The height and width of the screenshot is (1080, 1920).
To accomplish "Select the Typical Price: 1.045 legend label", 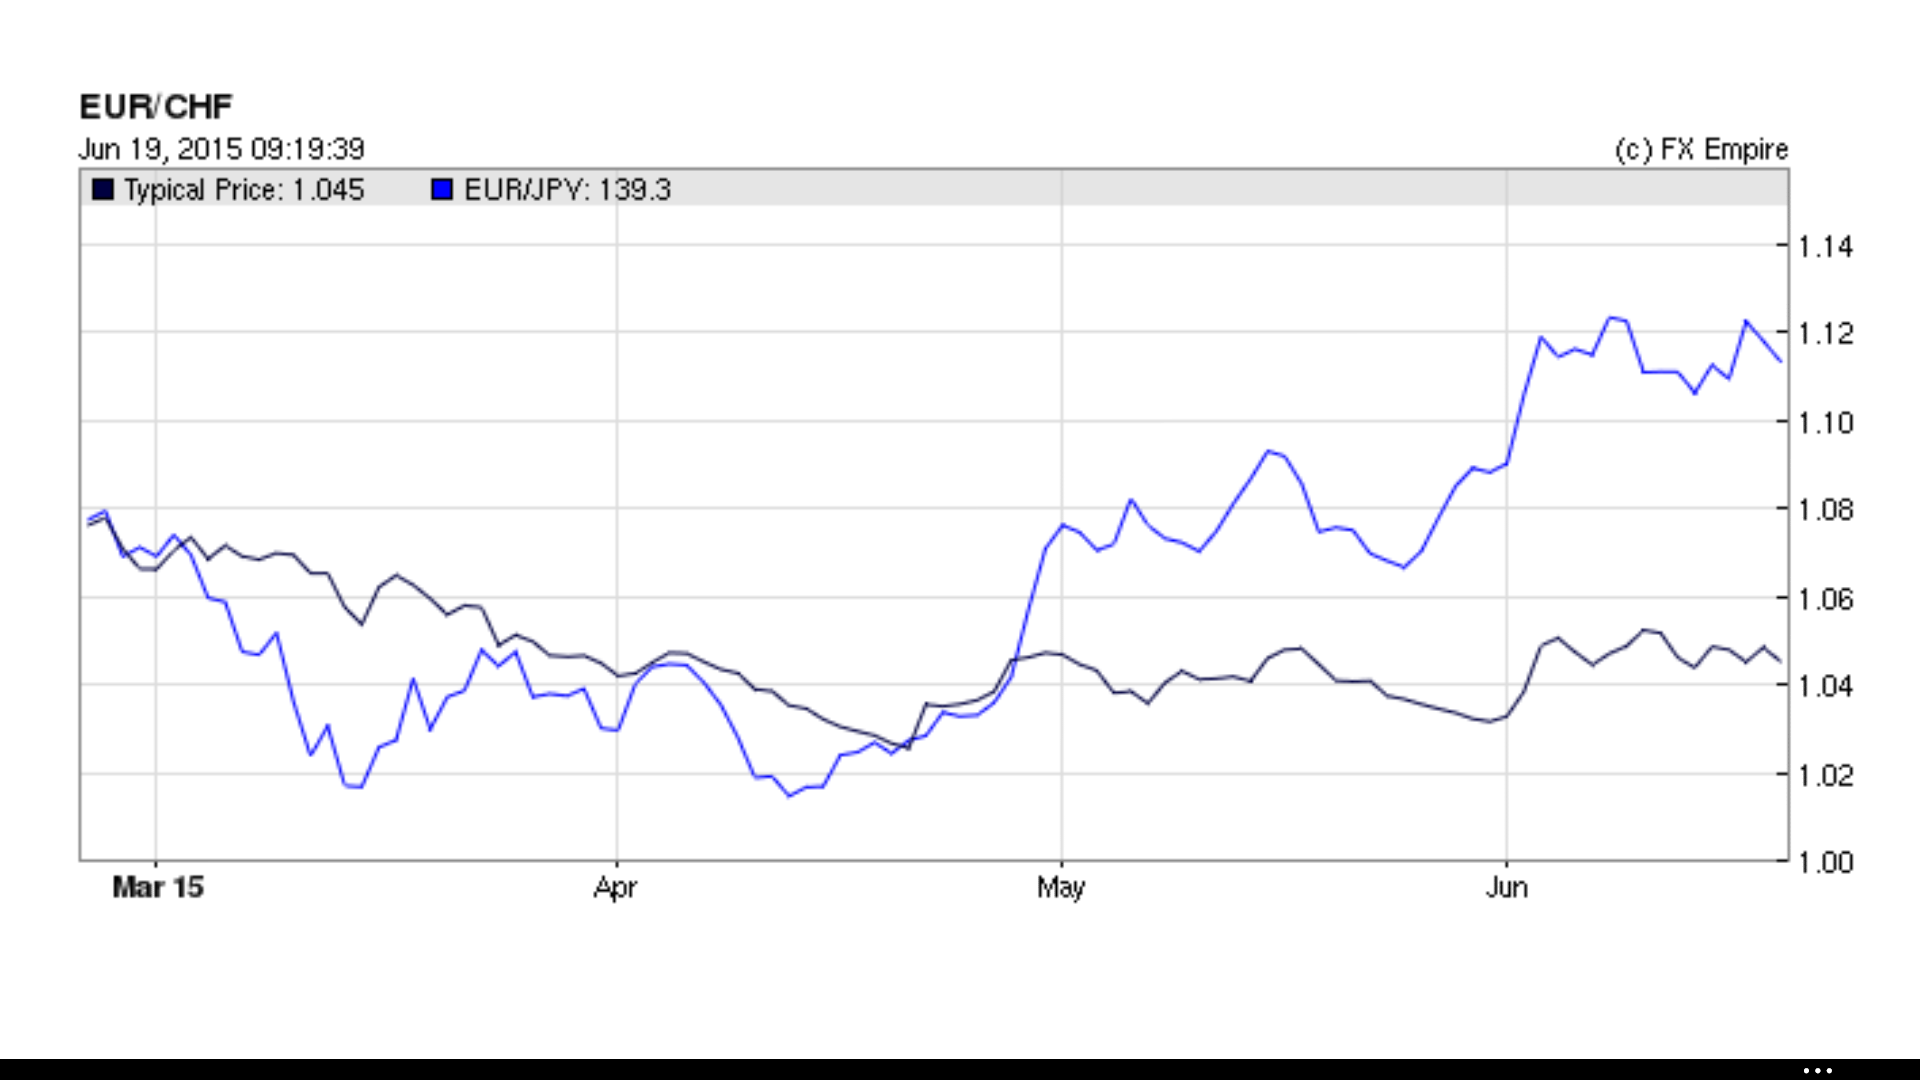I will [244, 190].
